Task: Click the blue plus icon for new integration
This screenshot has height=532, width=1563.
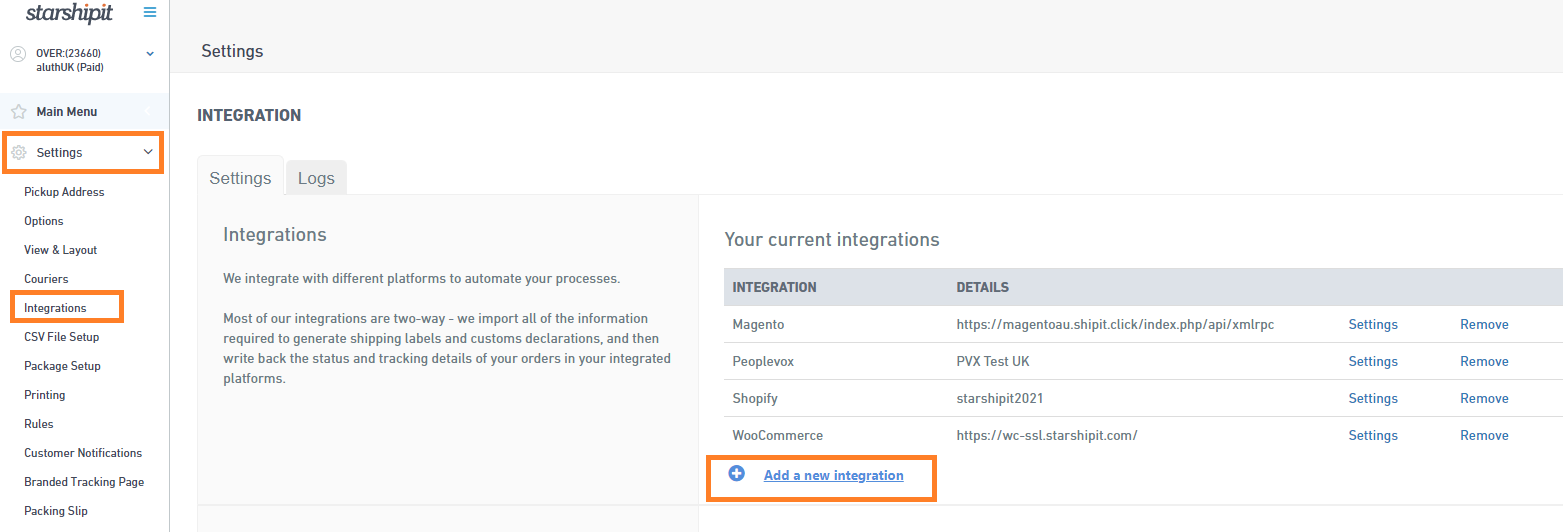Action: (x=737, y=474)
